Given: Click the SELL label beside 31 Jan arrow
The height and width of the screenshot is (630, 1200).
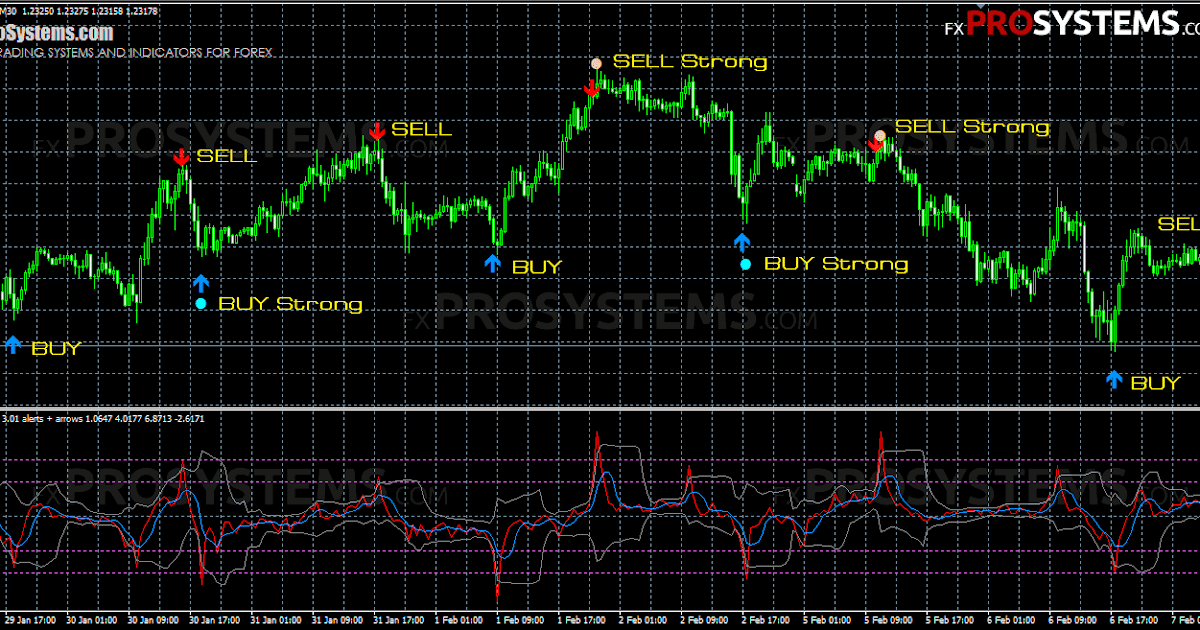Looking at the screenshot, I should [422, 129].
